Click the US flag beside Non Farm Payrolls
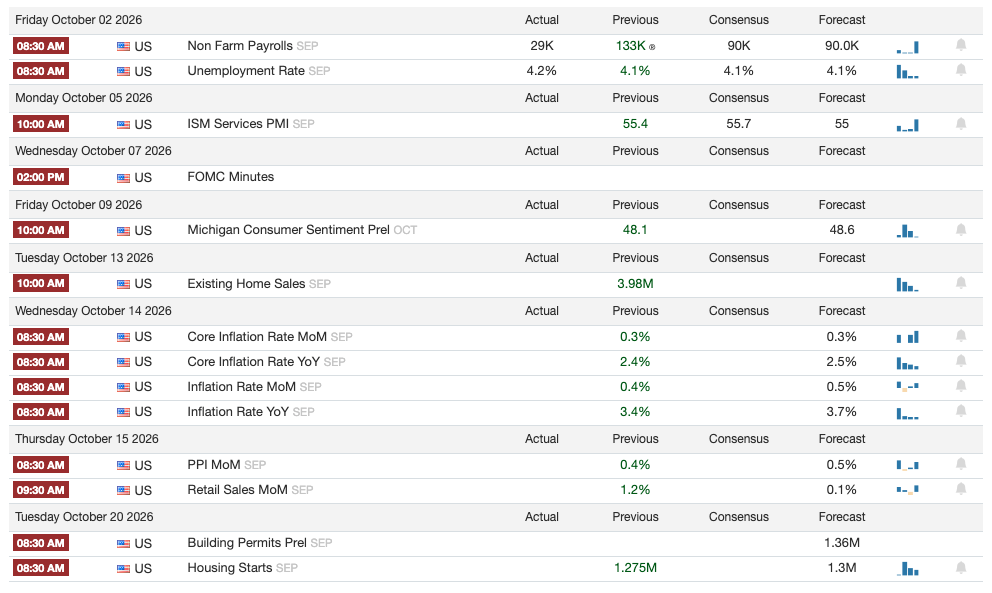992x593 pixels. [x=123, y=46]
